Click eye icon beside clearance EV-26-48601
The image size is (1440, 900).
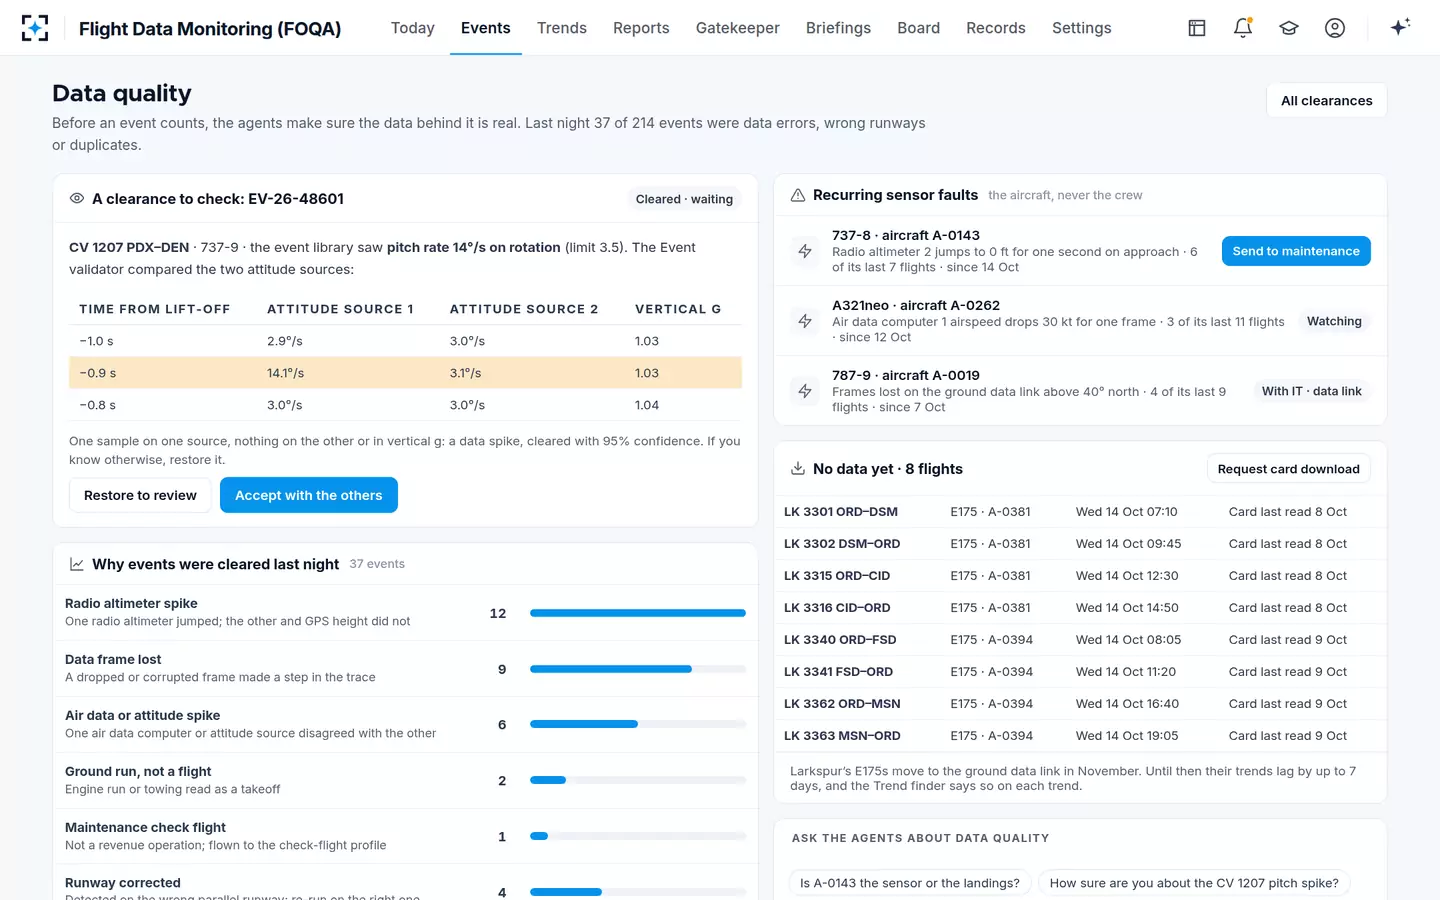(77, 199)
